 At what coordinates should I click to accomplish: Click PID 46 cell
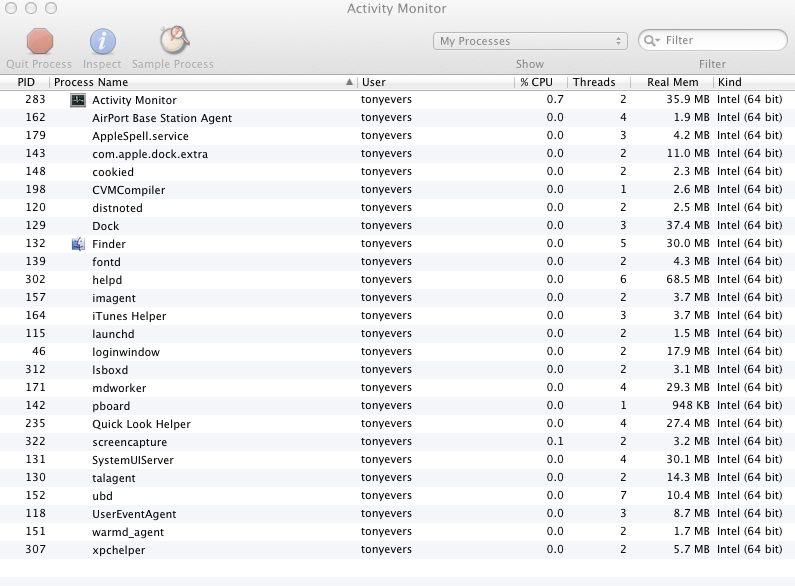39,351
